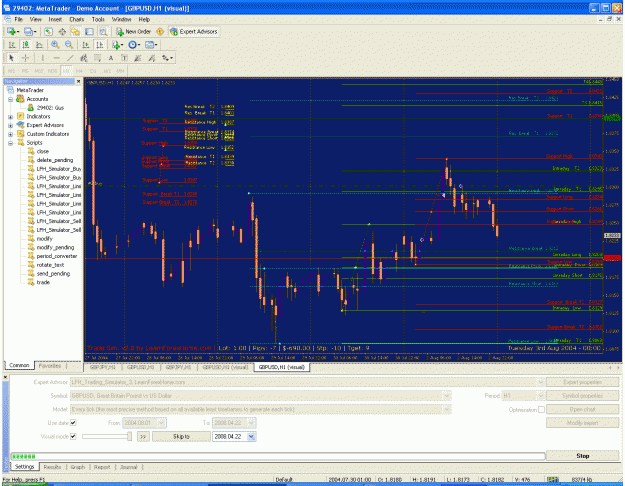This screenshot has height=486, width=625.
Task: Switch to the tester Results tab
Action: 52,467
